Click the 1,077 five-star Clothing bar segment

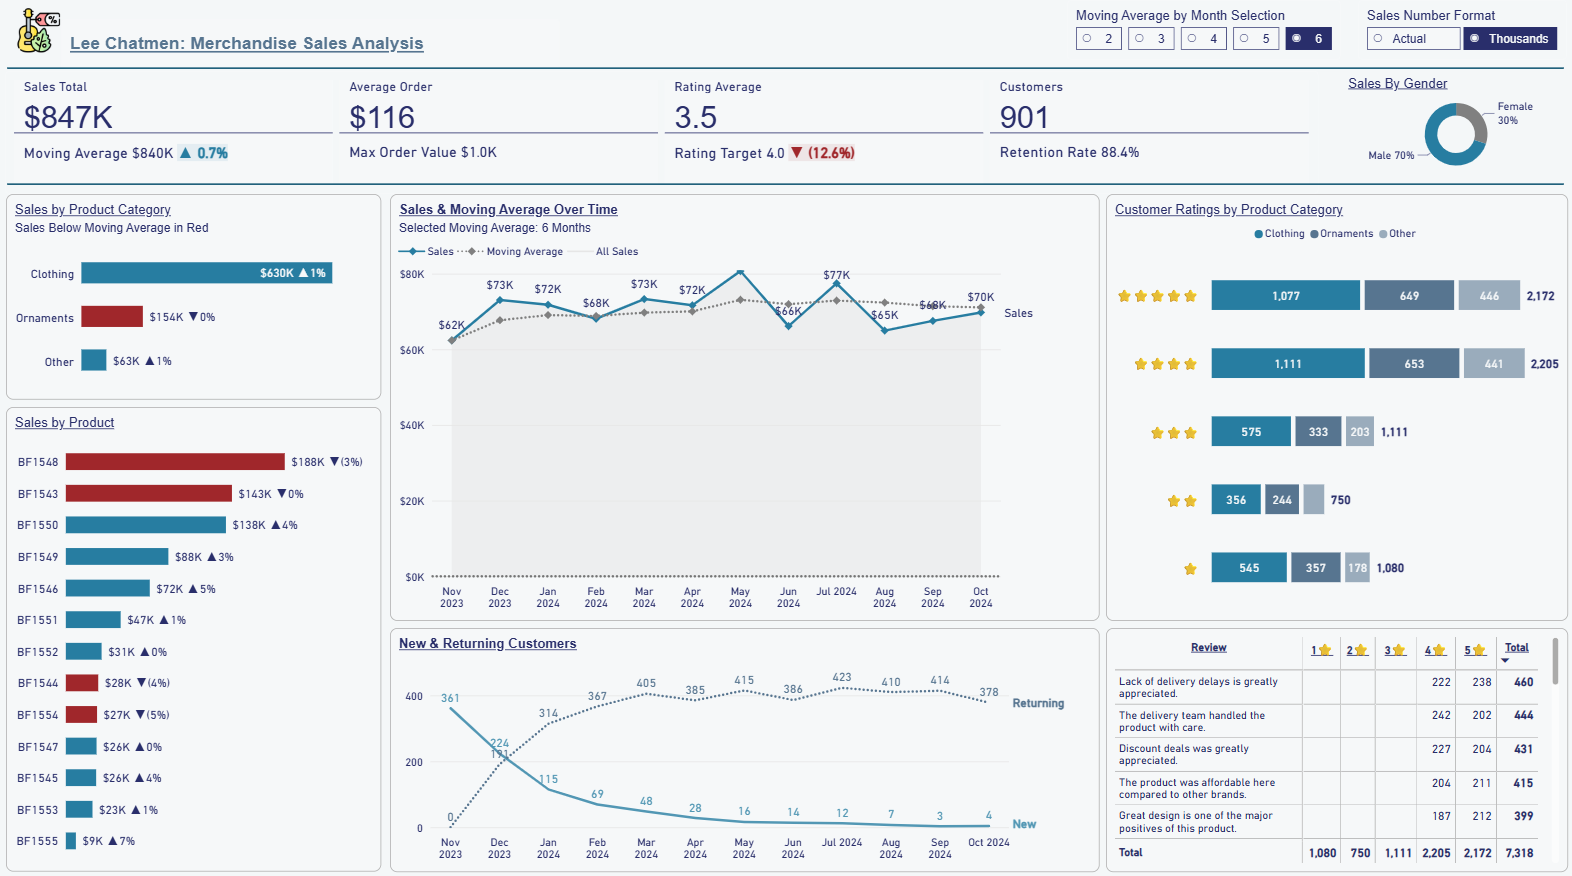tap(1286, 296)
